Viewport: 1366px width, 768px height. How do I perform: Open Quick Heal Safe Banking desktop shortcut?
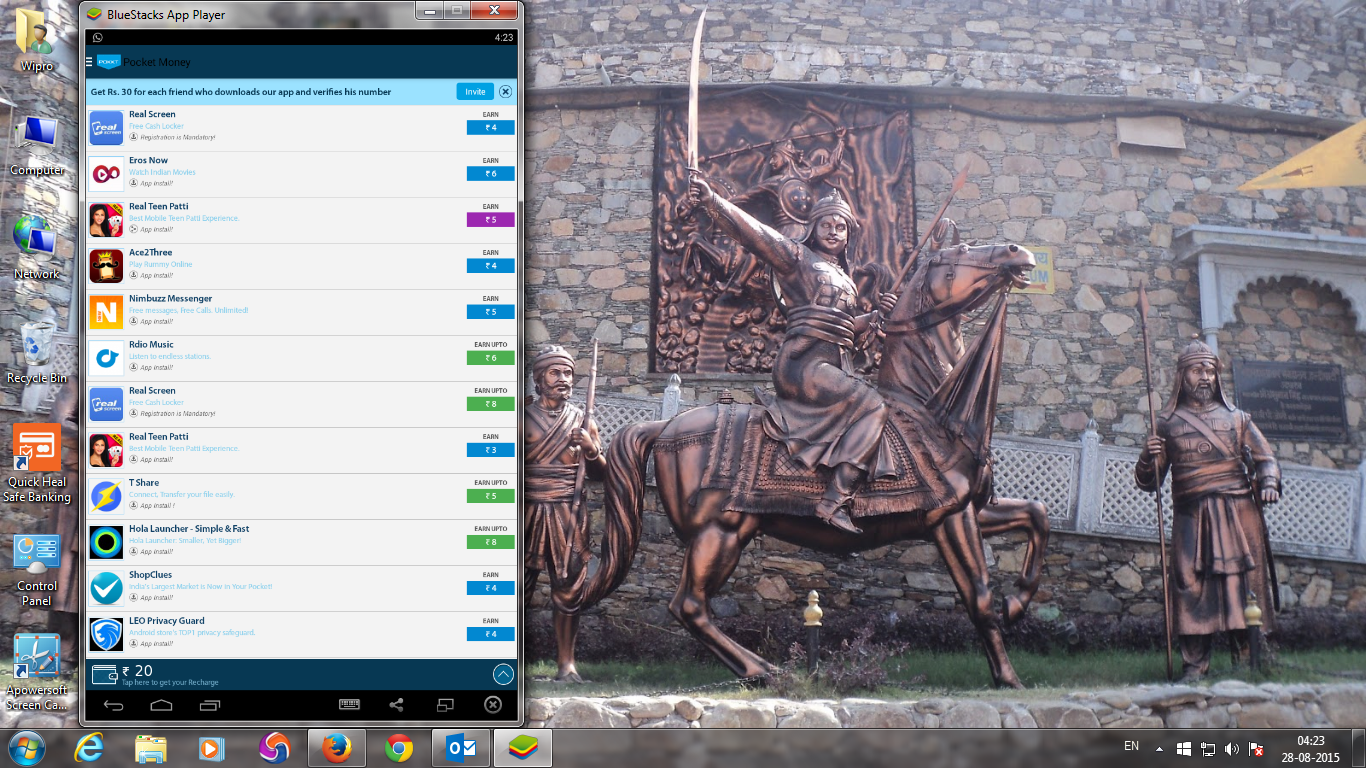point(37,463)
